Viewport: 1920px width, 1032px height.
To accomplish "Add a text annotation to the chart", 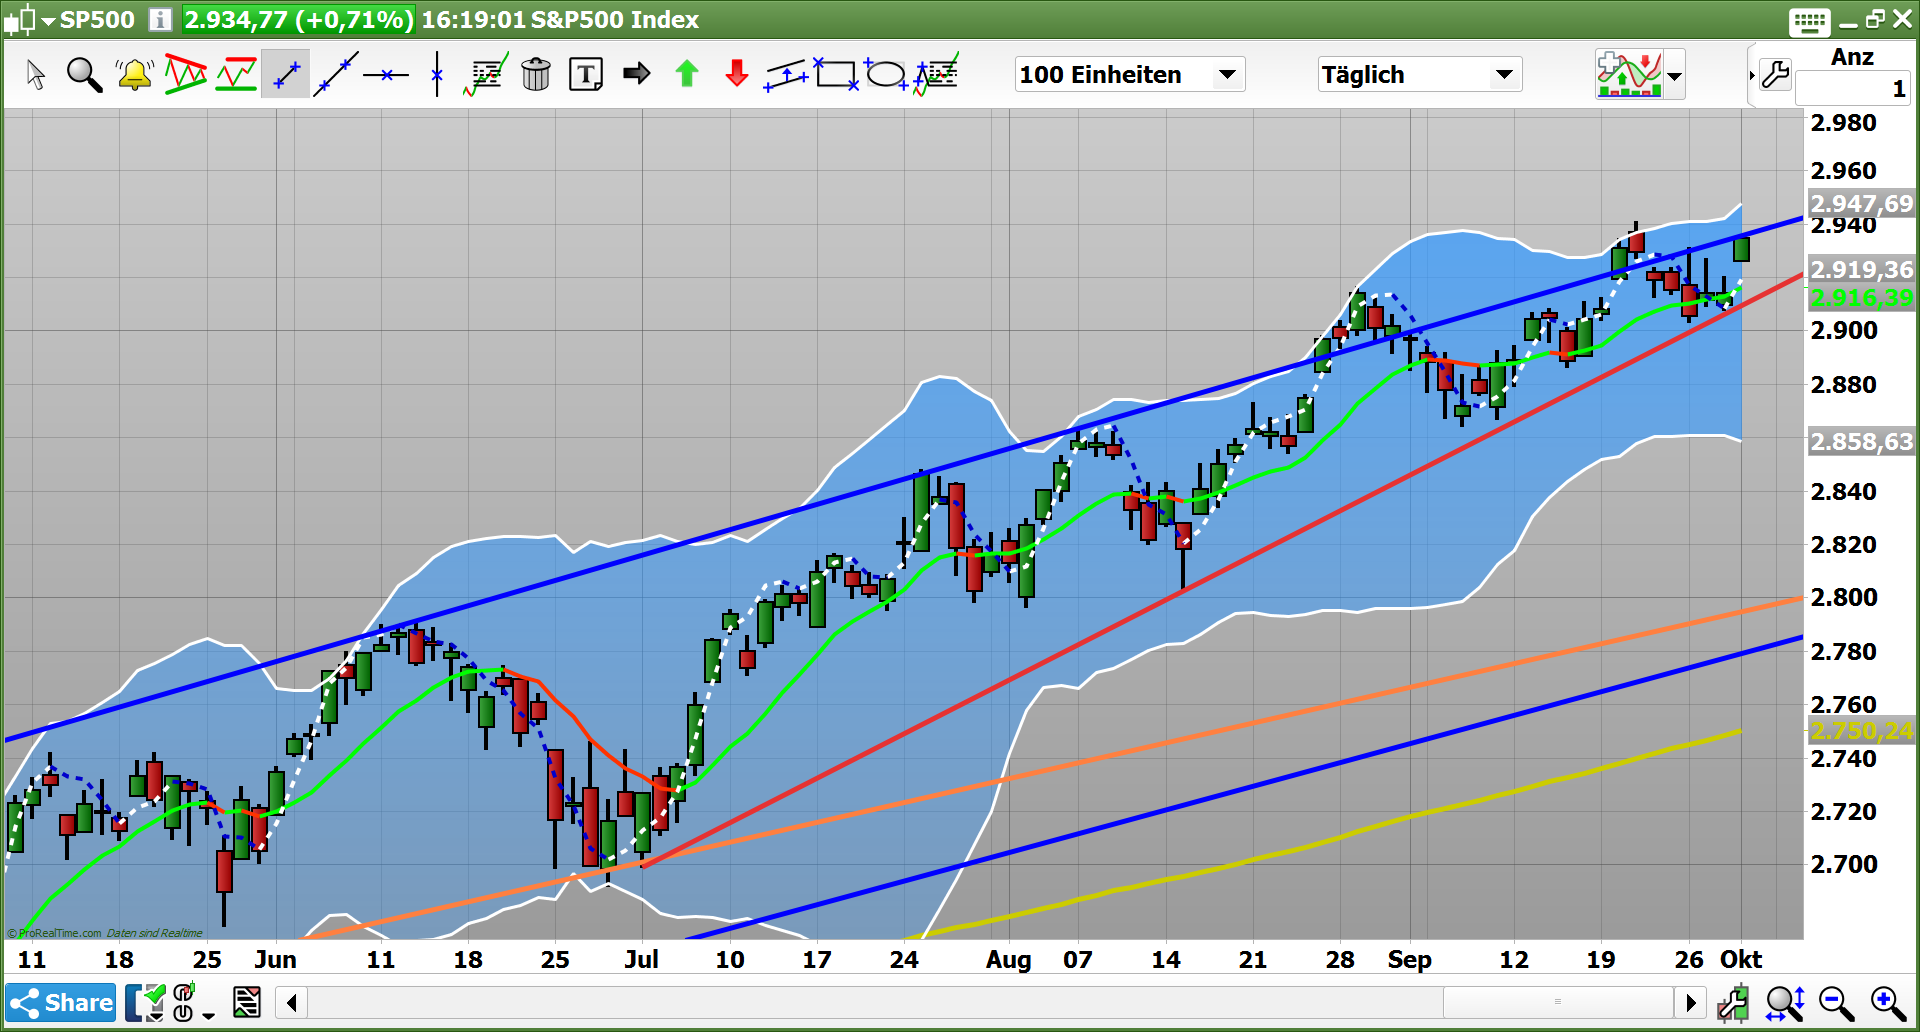I will (x=586, y=75).
